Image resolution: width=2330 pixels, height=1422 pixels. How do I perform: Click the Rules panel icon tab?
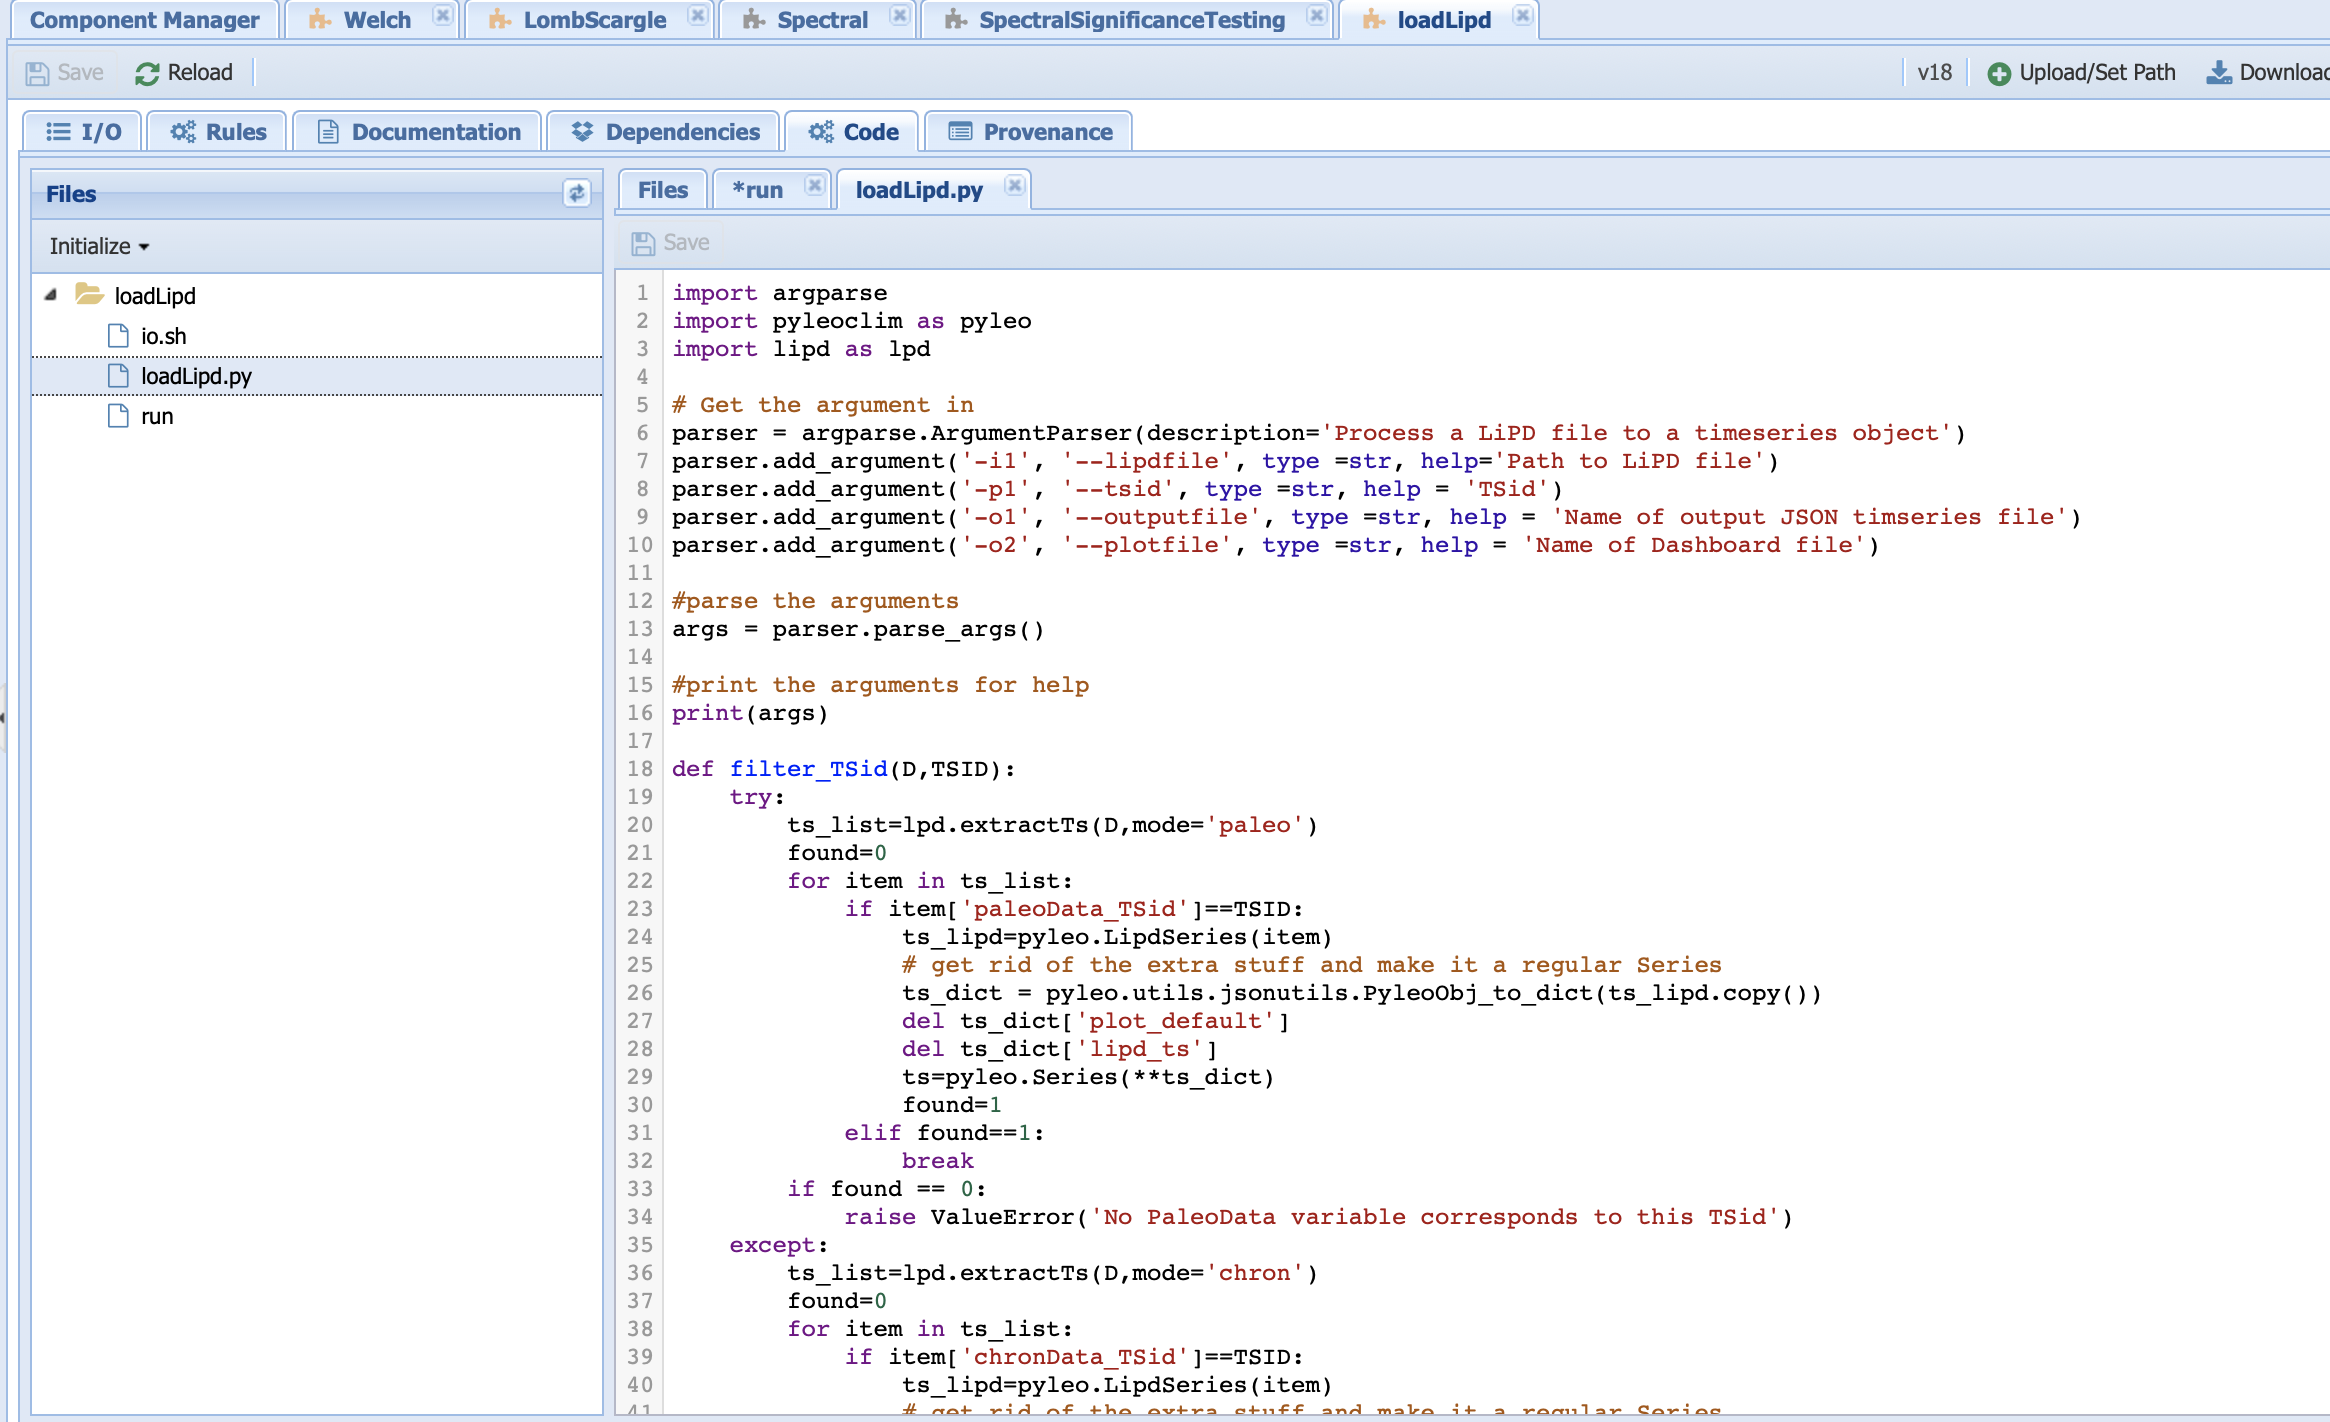[218, 132]
